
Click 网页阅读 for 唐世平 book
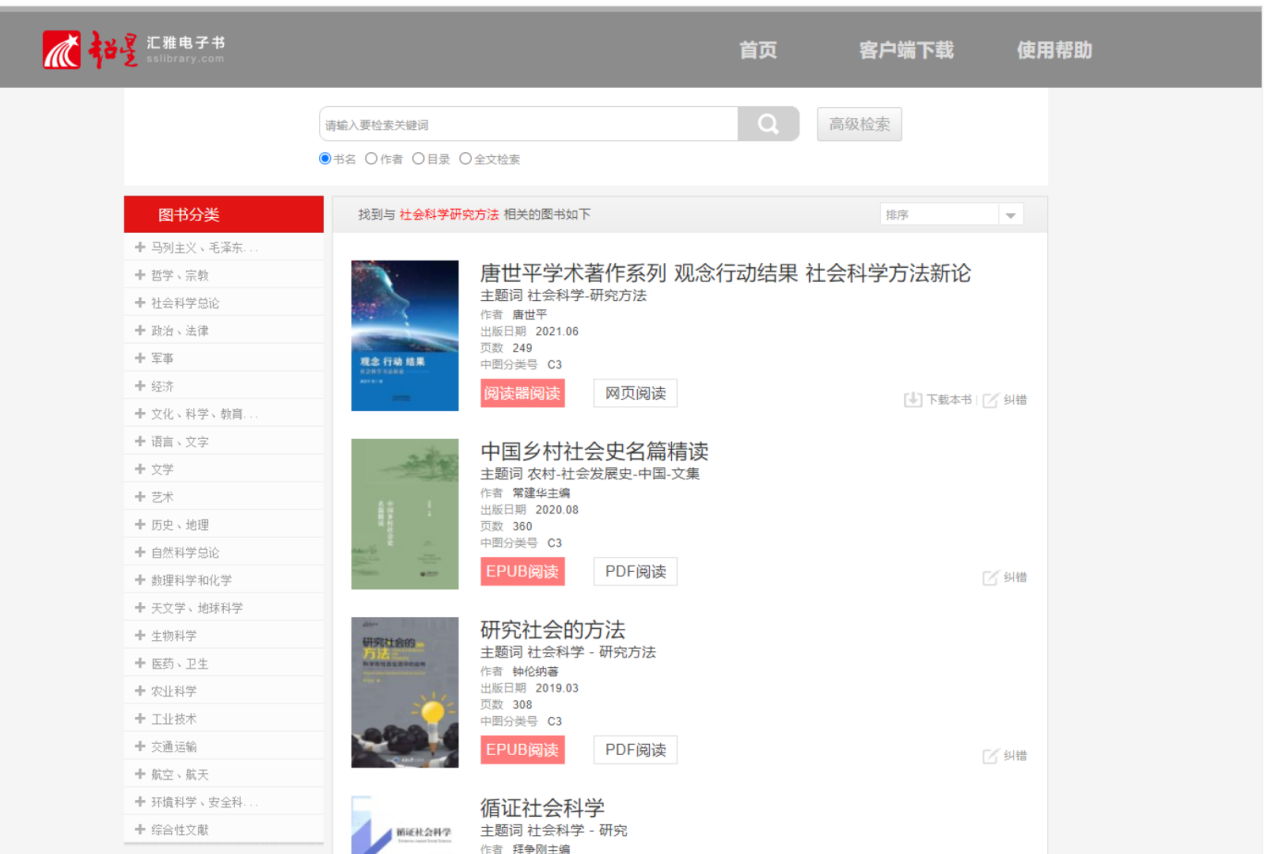[635, 393]
